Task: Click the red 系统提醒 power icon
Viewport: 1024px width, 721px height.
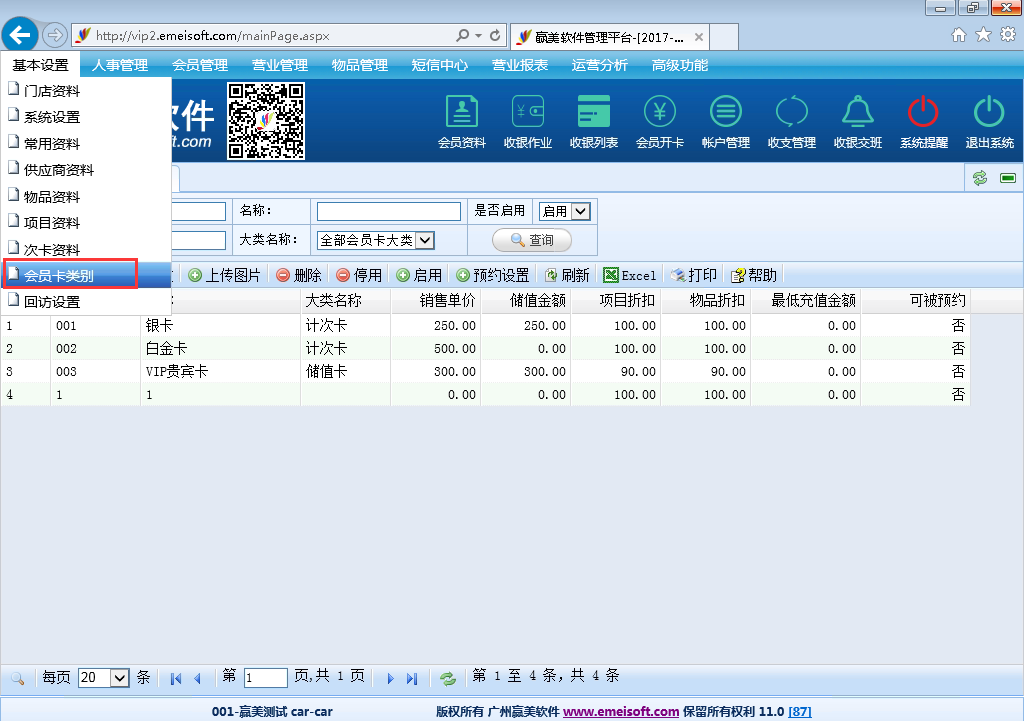Action: (923, 122)
